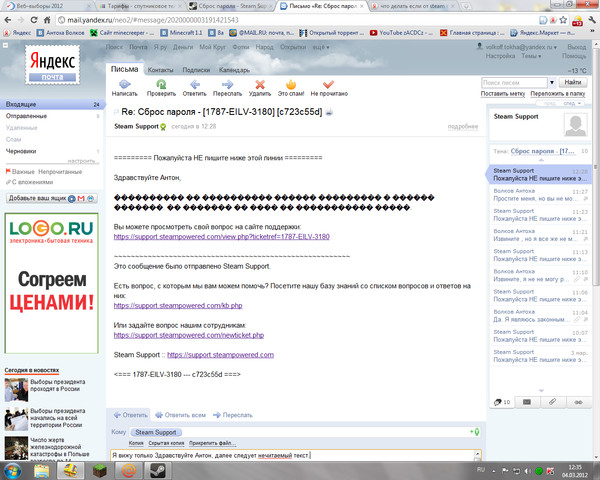Viewport: 600px width, 480px height.
Task: Click the orange @ Mail.ru agent taskbar icon
Action: [129, 471]
